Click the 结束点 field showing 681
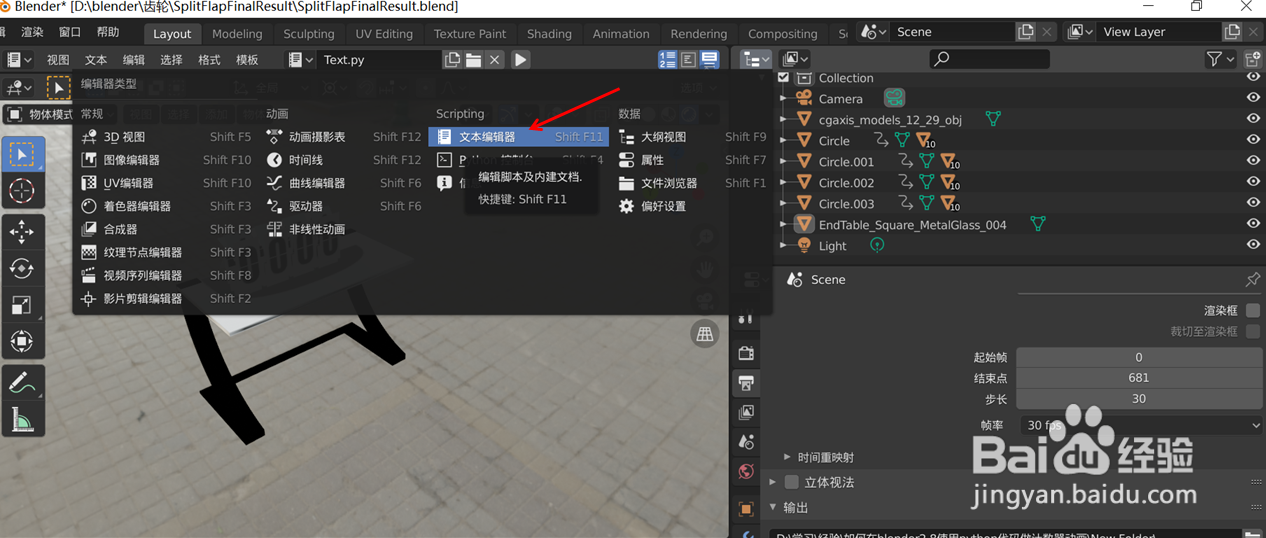 (1139, 378)
